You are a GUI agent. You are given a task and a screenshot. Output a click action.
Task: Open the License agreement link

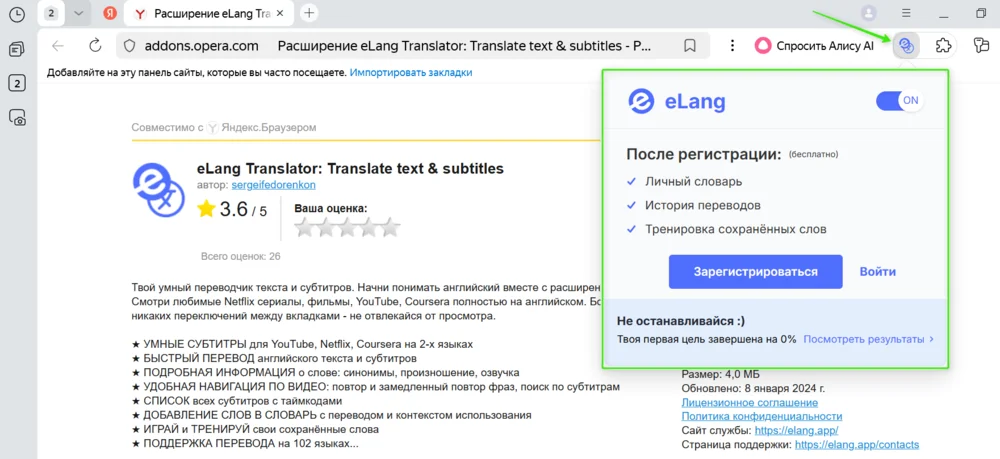(749, 403)
